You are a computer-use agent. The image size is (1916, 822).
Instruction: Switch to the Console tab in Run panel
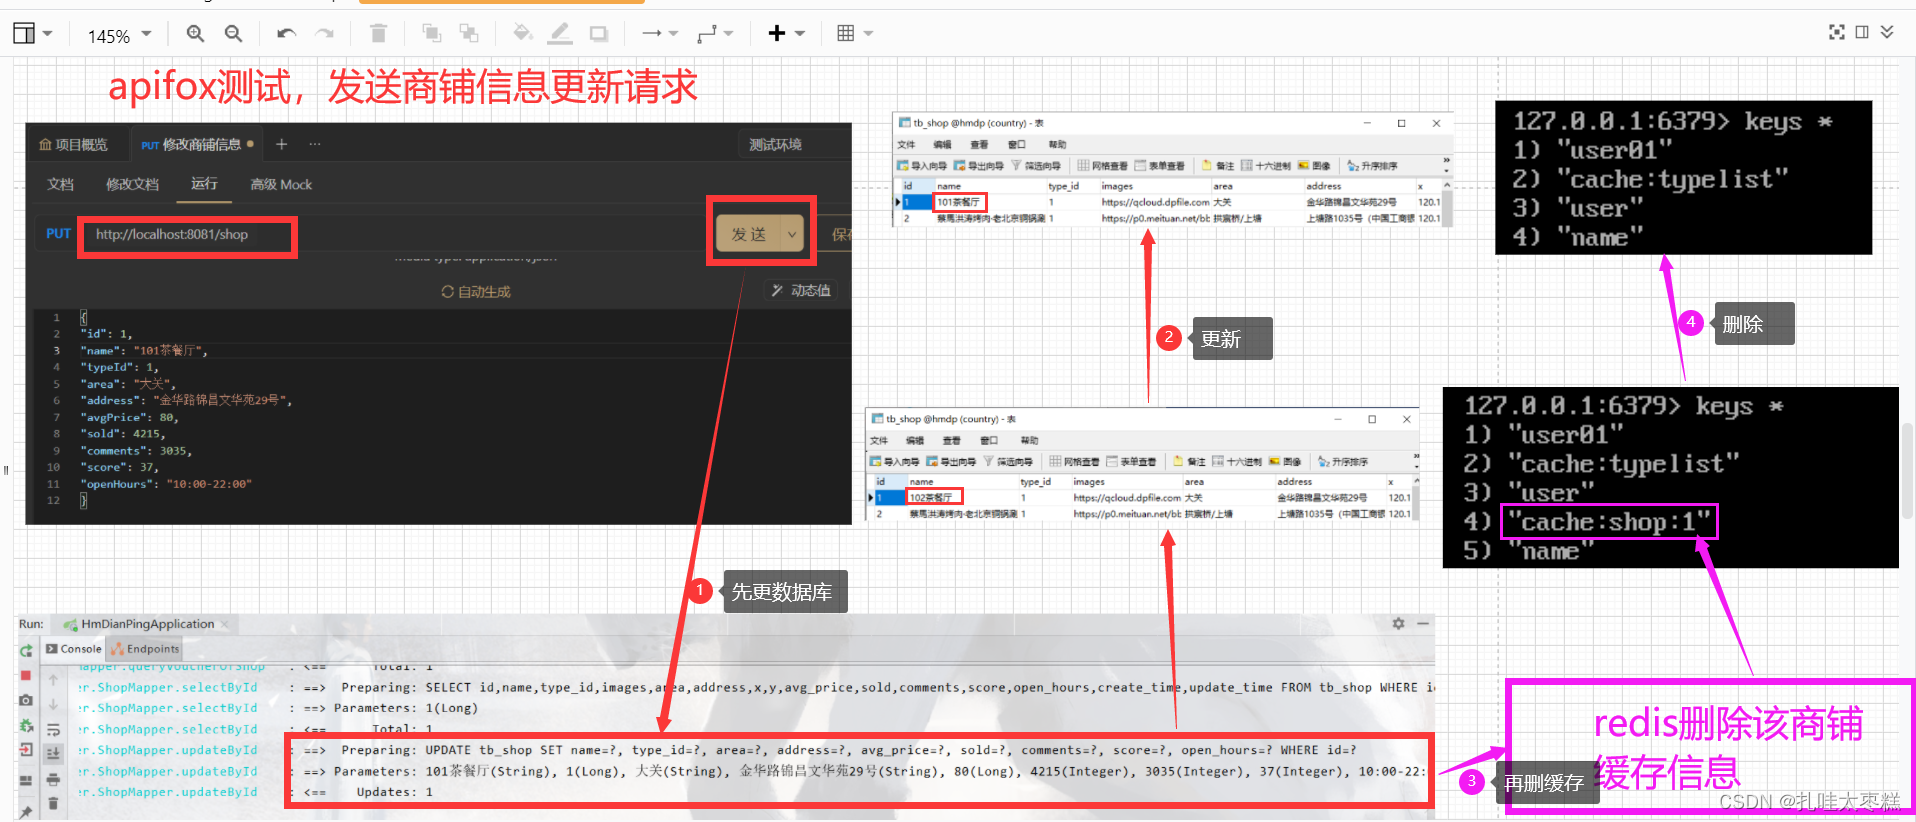pos(74,649)
